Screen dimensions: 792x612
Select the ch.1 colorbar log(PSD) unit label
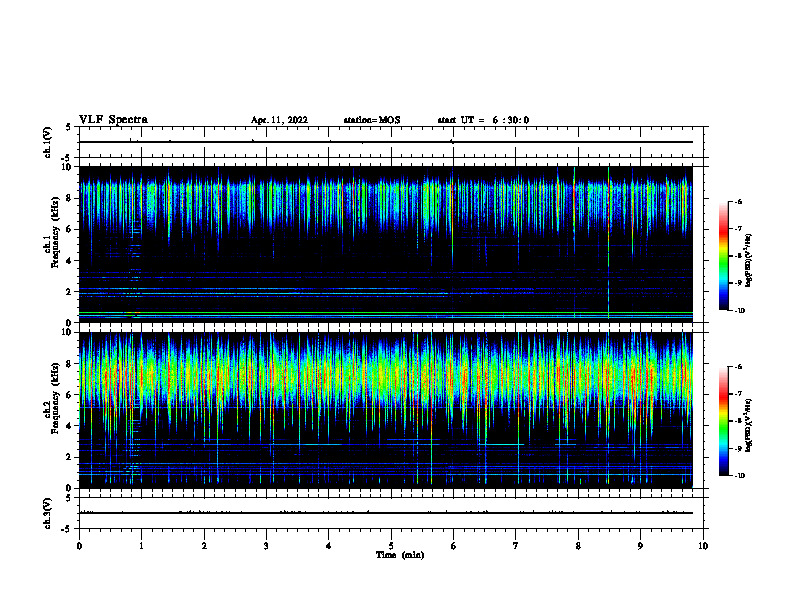click(749, 260)
